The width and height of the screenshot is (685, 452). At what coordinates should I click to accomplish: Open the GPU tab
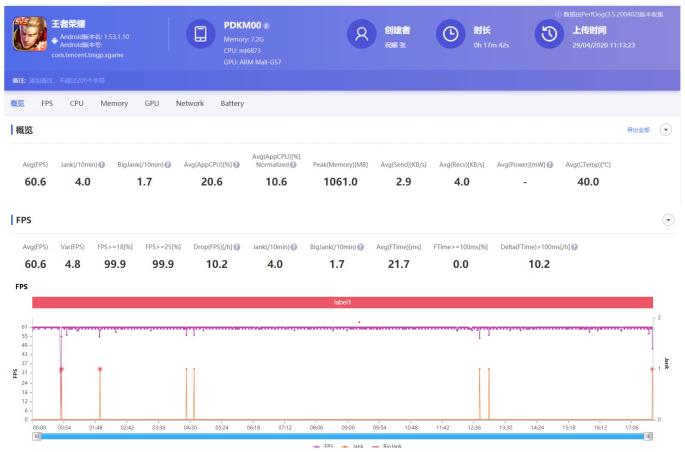pyautogui.click(x=152, y=103)
